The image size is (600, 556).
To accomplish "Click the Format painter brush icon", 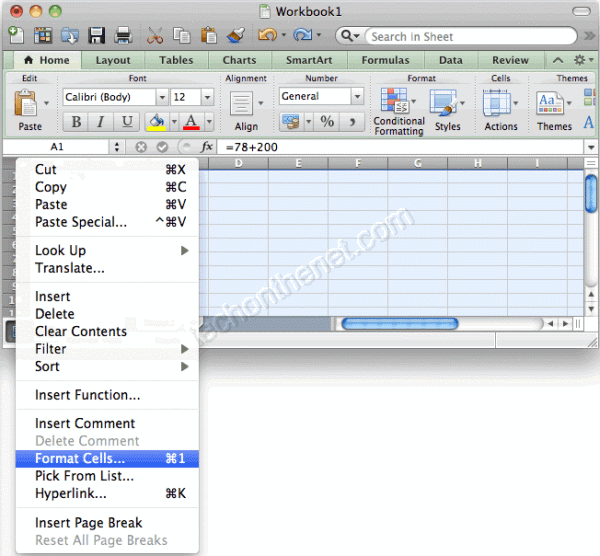I will click(x=235, y=36).
